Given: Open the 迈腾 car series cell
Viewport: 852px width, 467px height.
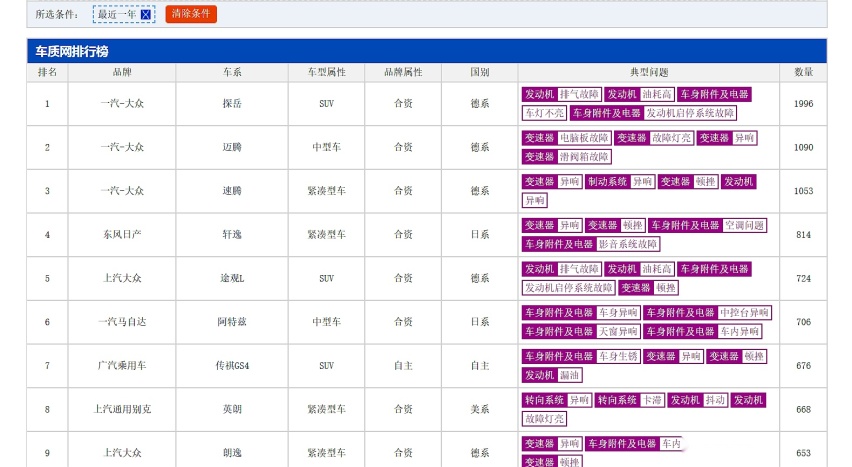Looking at the screenshot, I should (x=232, y=147).
